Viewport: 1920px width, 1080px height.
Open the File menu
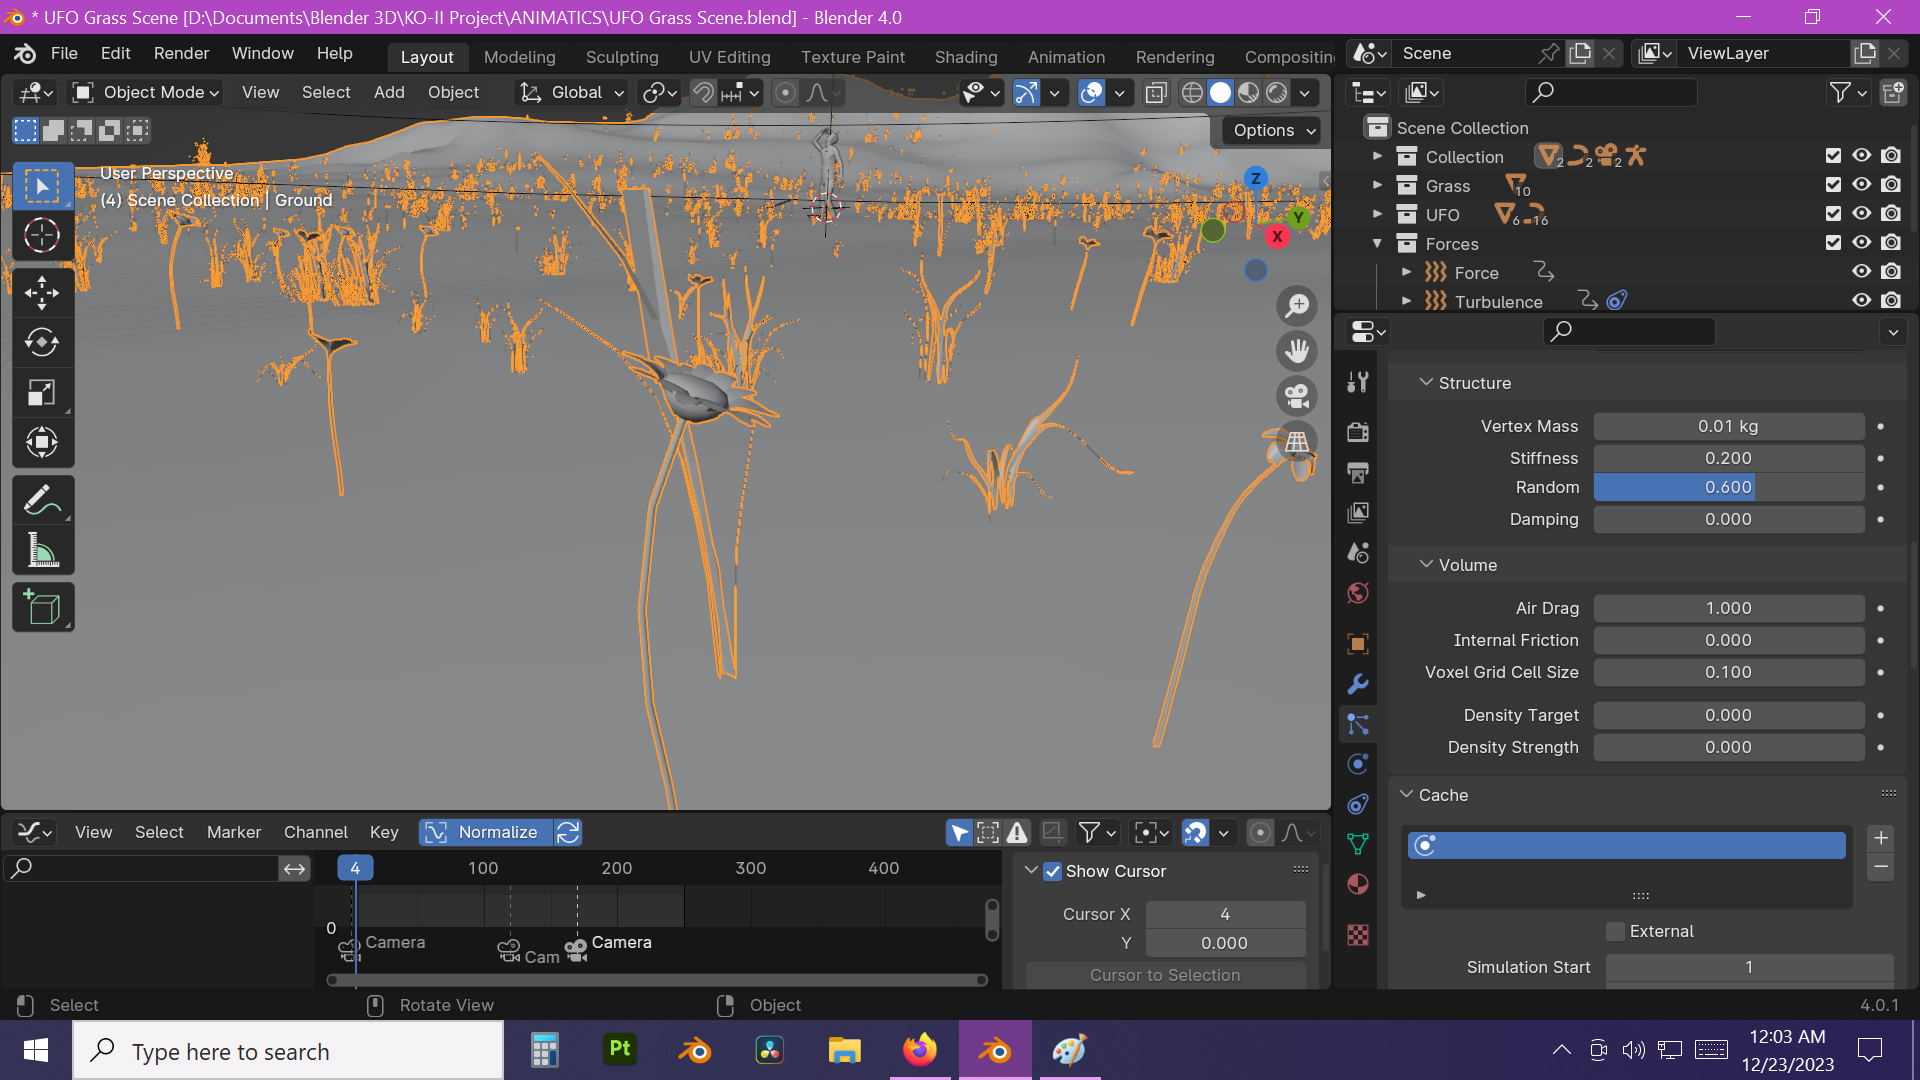[x=64, y=54]
